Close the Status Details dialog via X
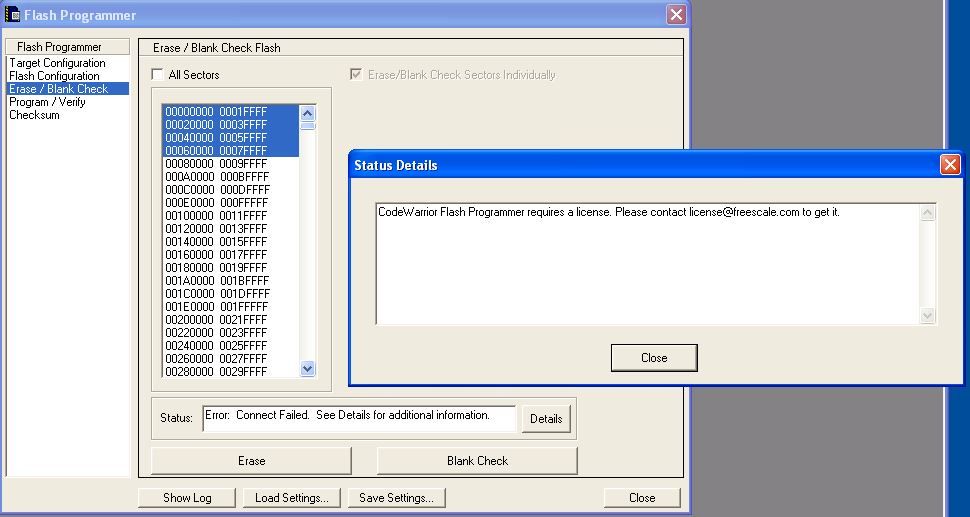970x517 pixels. 950,164
